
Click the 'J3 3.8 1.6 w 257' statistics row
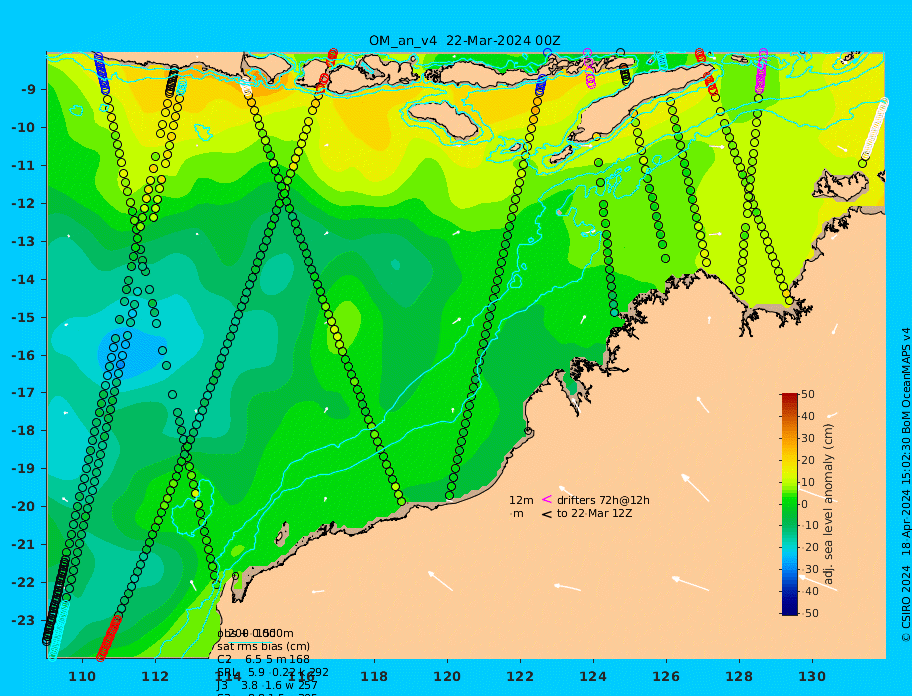click(x=267, y=686)
